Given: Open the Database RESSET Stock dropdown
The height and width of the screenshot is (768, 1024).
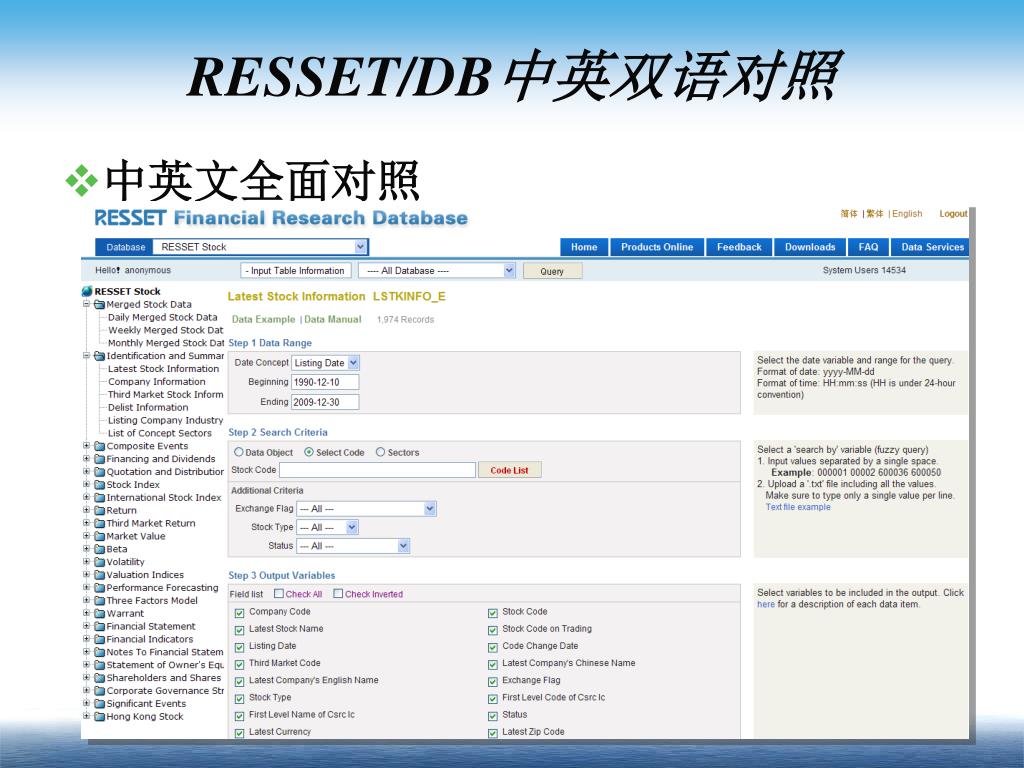Looking at the screenshot, I should pyautogui.click(x=360, y=247).
